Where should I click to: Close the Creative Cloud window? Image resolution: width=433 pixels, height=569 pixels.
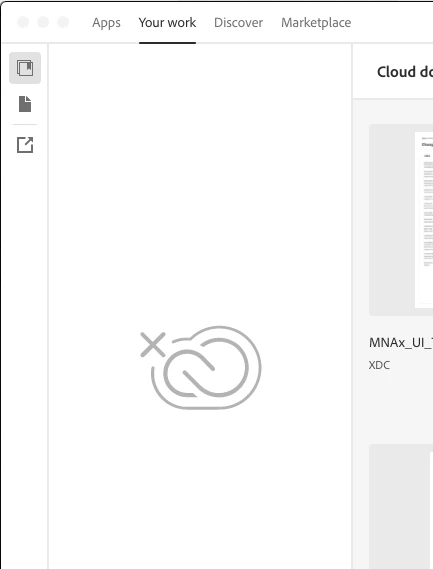[x=23, y=22]
